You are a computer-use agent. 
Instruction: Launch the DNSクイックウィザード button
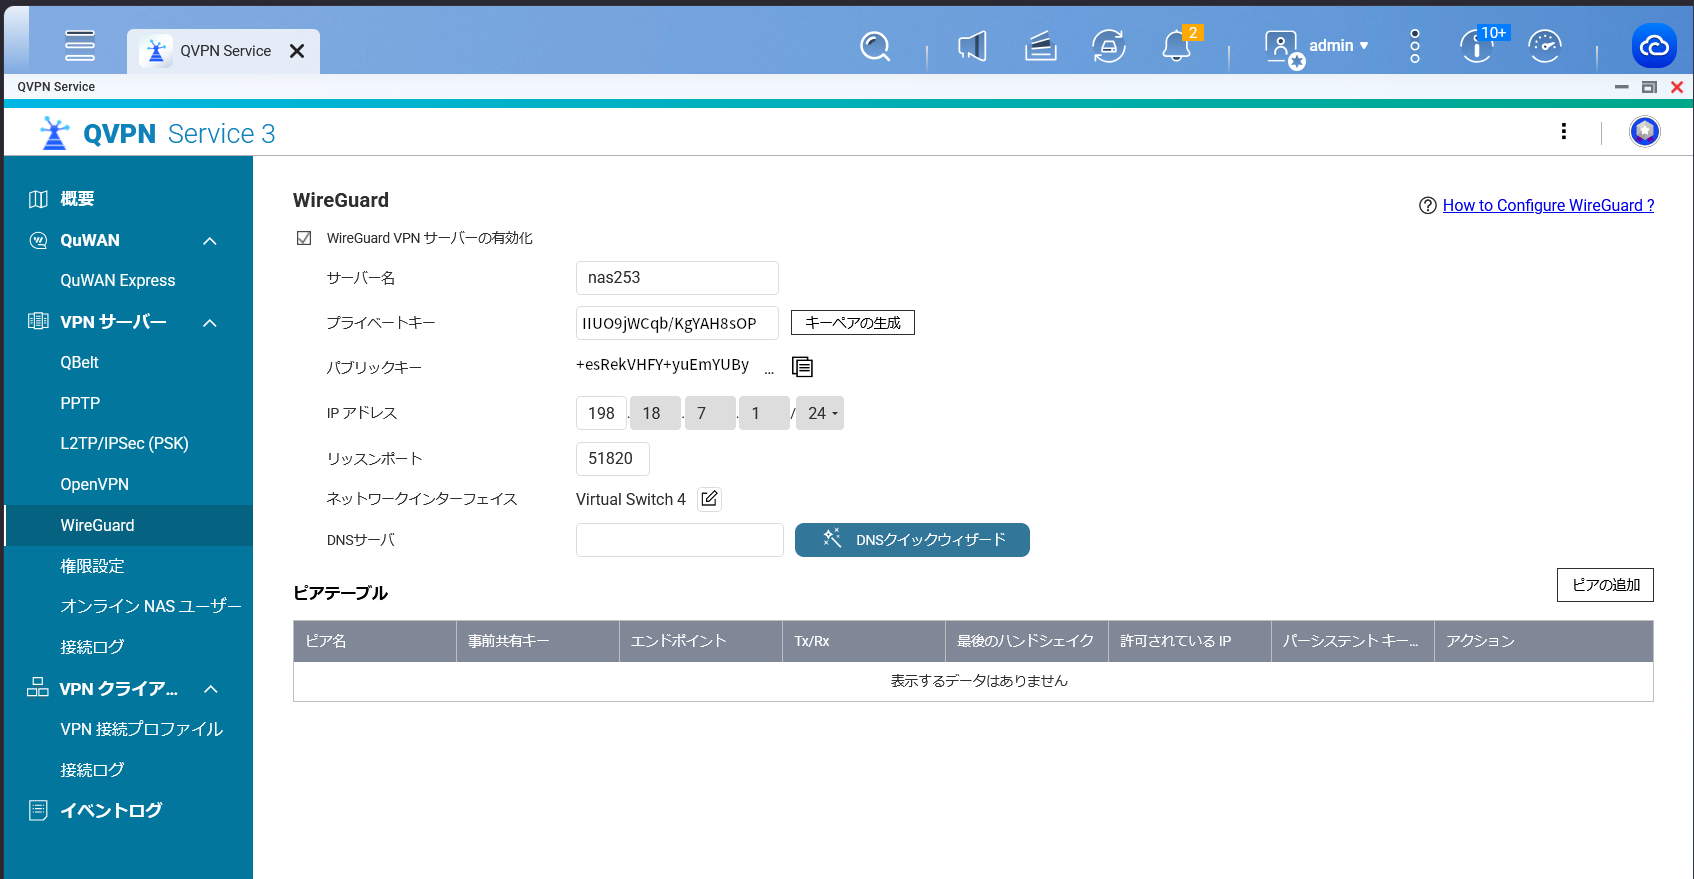tap(912, 539)
